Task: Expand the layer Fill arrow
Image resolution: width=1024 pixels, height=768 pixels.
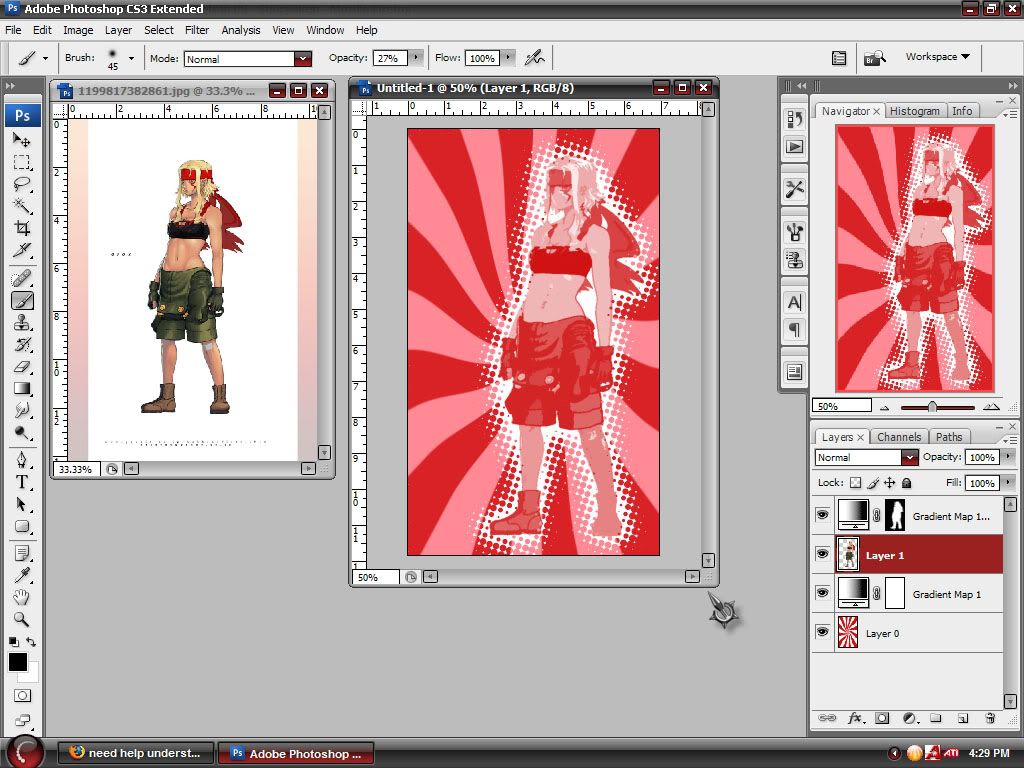Action: point(1009,483)
